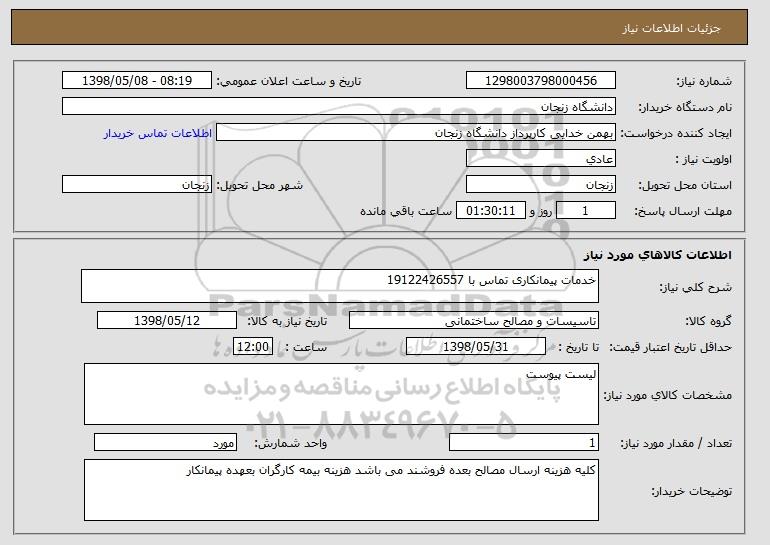Click the delivery city field زنجان

[137, 185]
